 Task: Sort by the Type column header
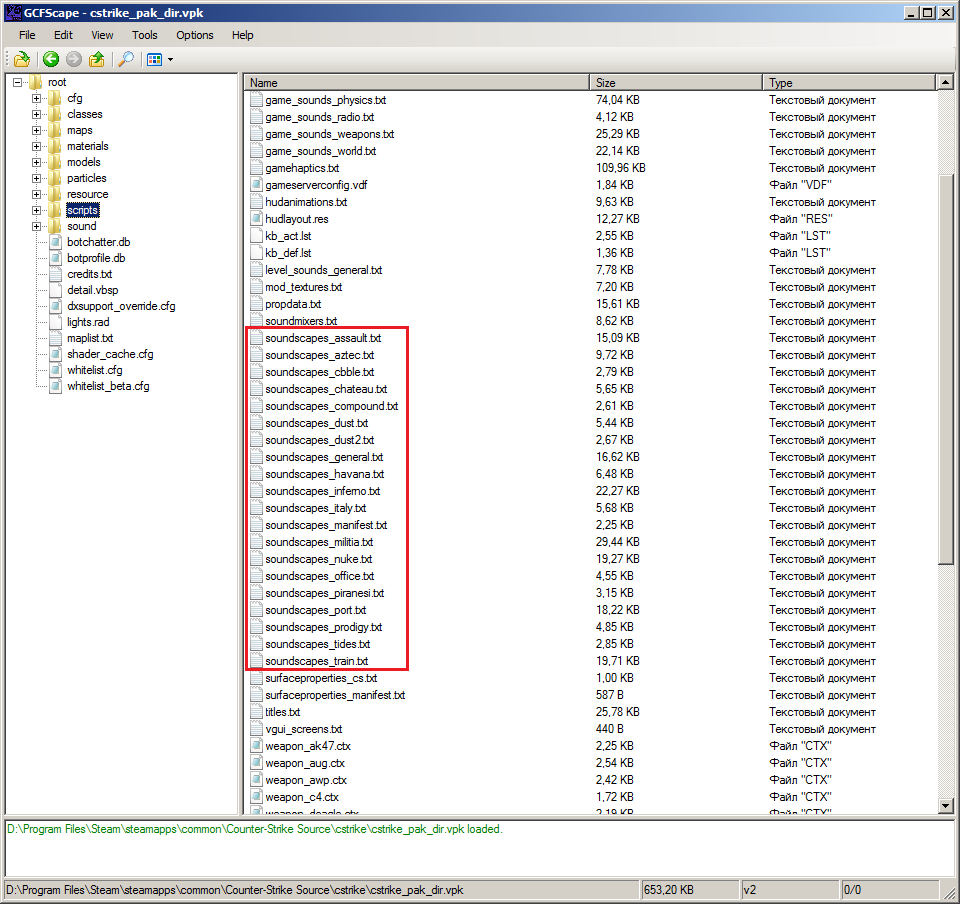(850, 83)
